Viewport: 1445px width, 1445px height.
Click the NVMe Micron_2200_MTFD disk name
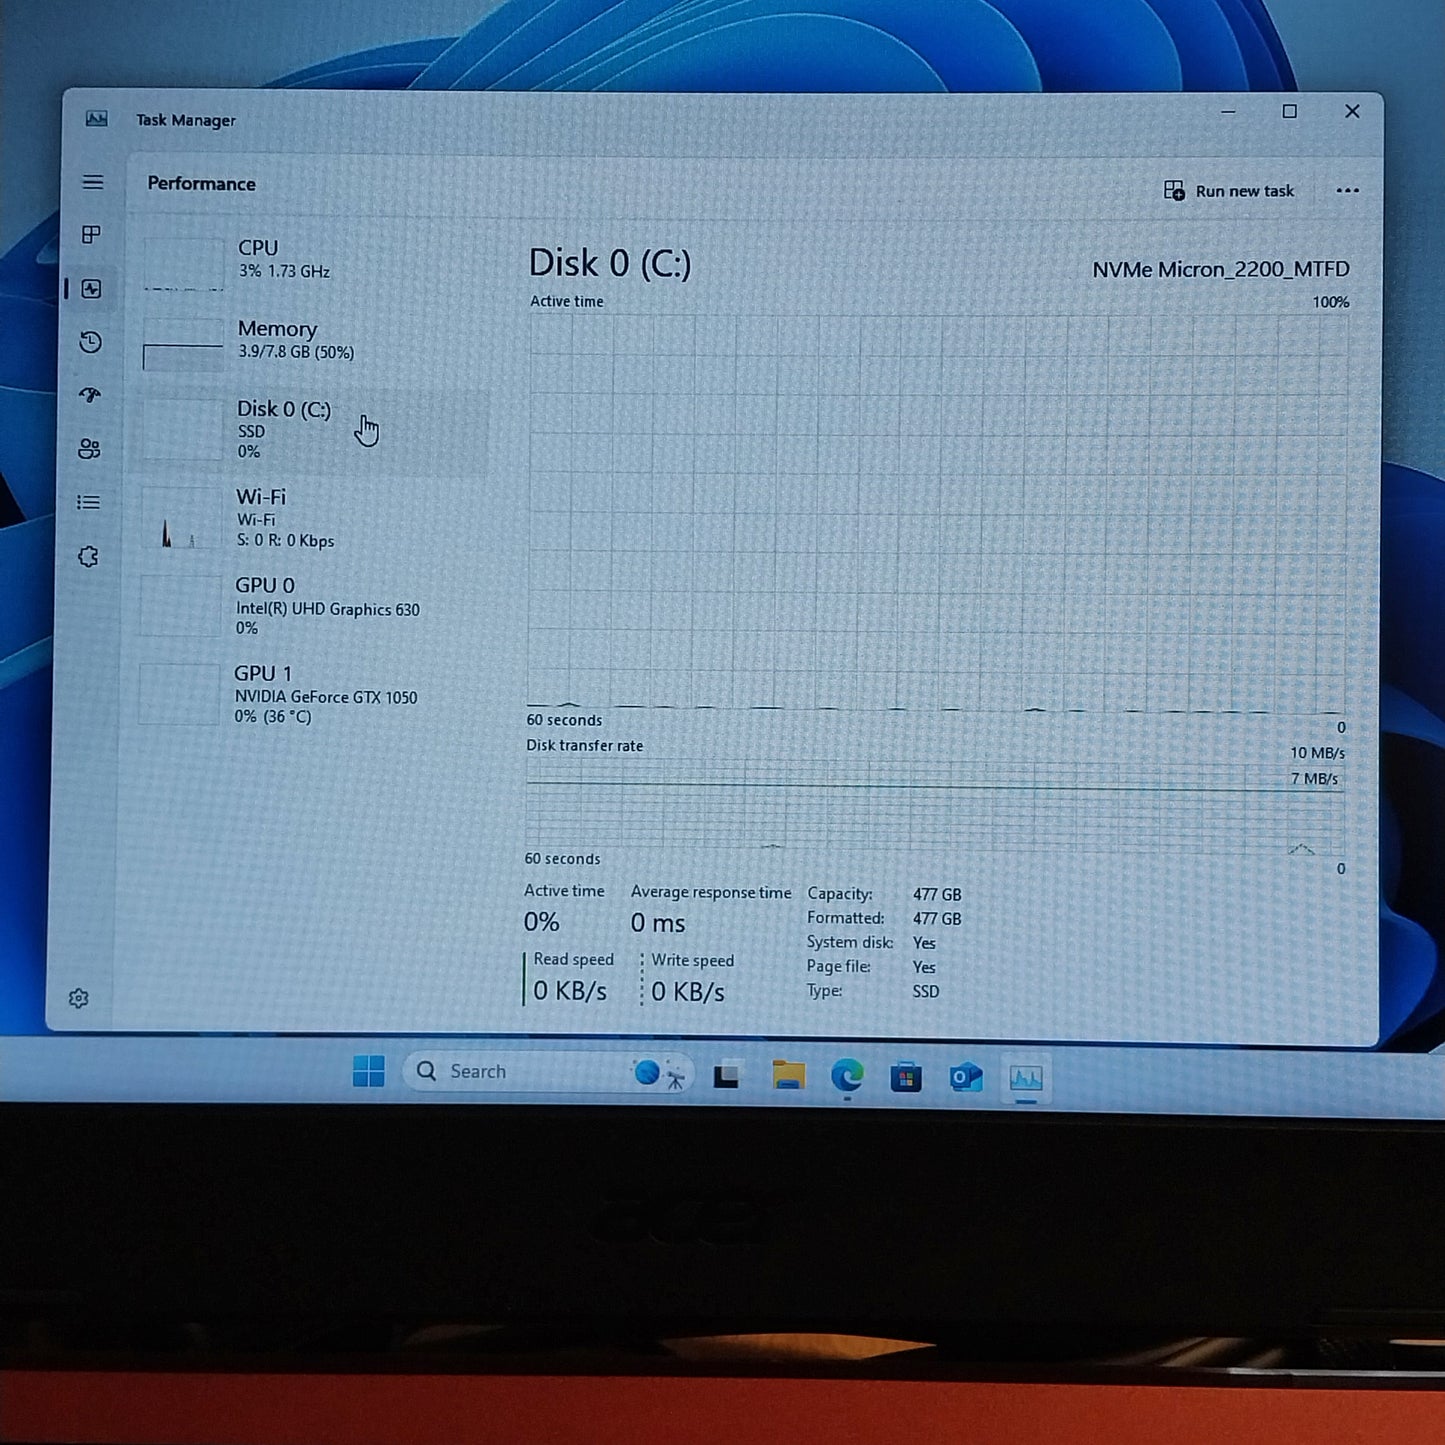1220,269
